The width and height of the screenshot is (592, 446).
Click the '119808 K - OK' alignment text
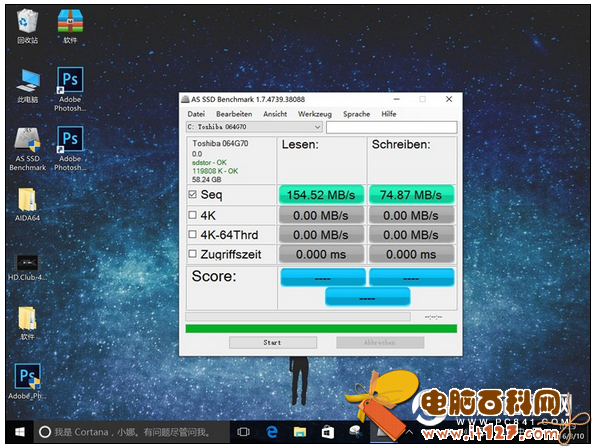215,171
